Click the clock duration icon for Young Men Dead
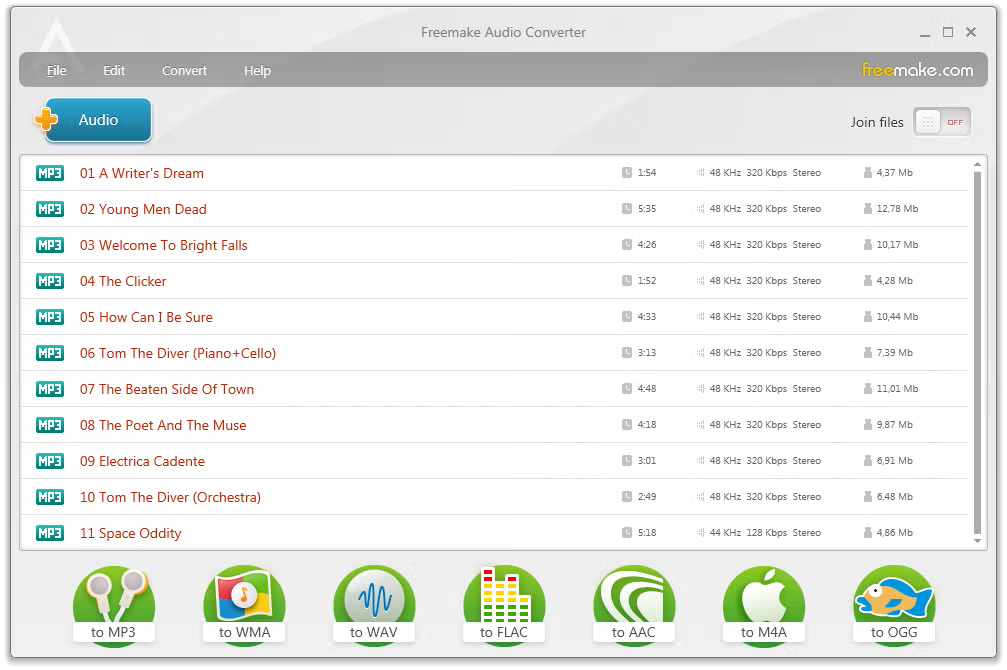1007x670 pixels. [627, 209]
